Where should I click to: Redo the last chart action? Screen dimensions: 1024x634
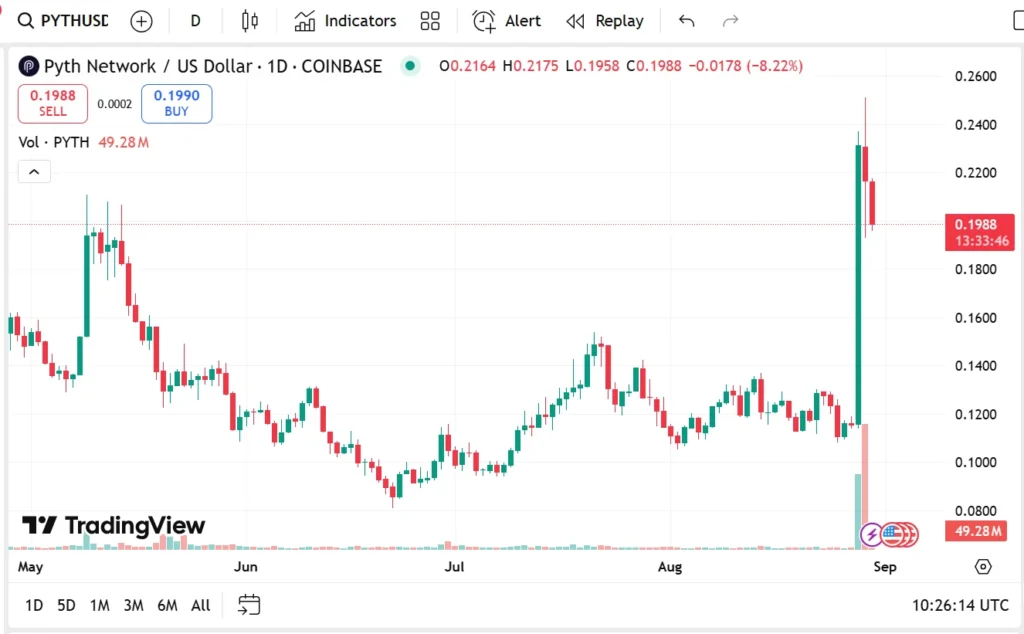pyautogui.click(x=730, y=21)
